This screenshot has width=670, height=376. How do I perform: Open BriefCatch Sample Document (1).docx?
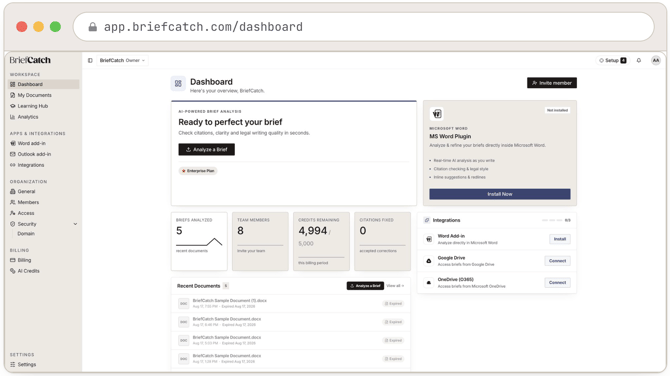pyautogui.click(x=291, y=303)
